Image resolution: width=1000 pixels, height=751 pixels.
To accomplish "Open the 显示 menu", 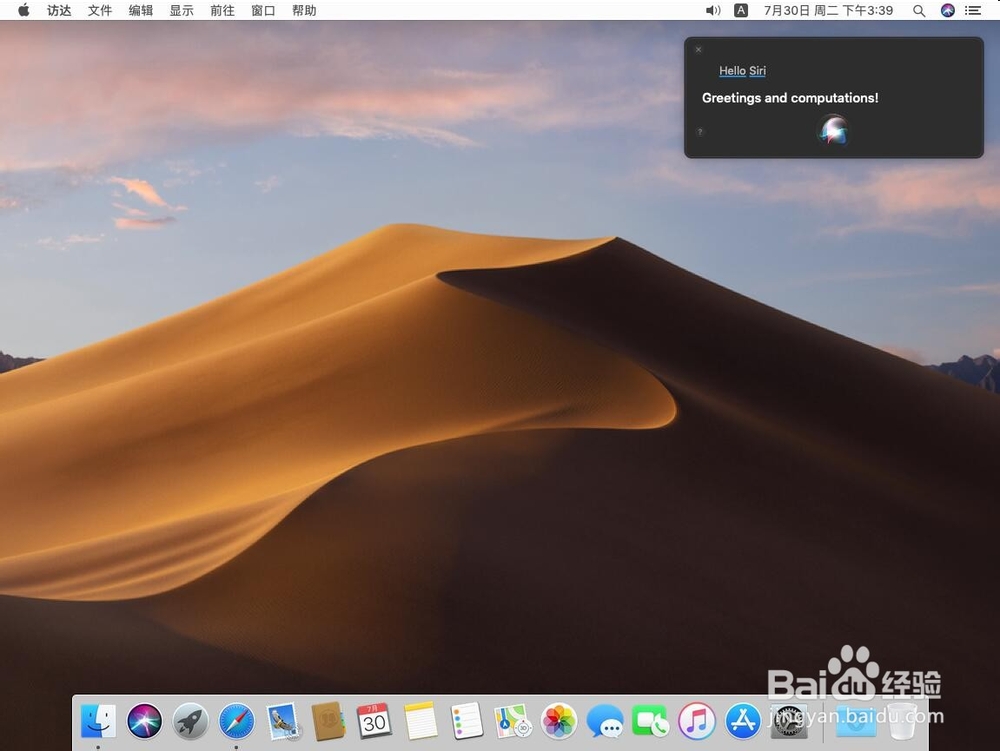I will 182,10.
